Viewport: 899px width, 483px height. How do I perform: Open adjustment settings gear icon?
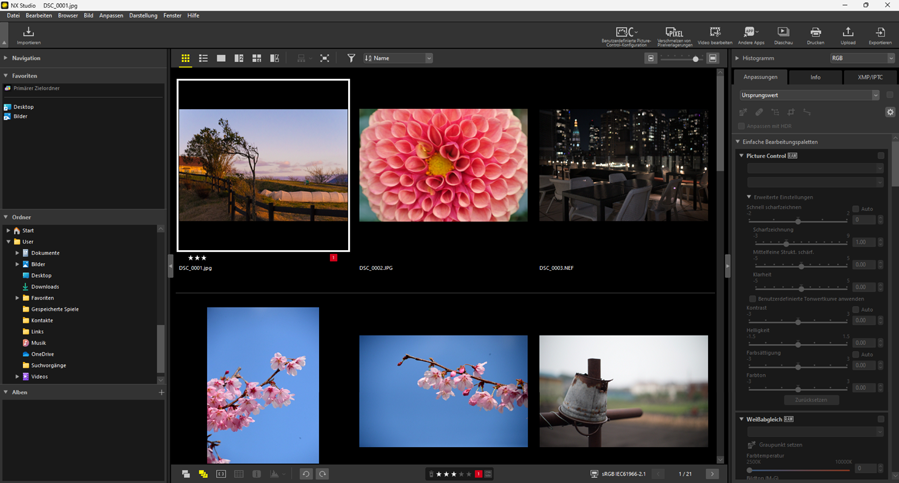(x=890, y=112)
